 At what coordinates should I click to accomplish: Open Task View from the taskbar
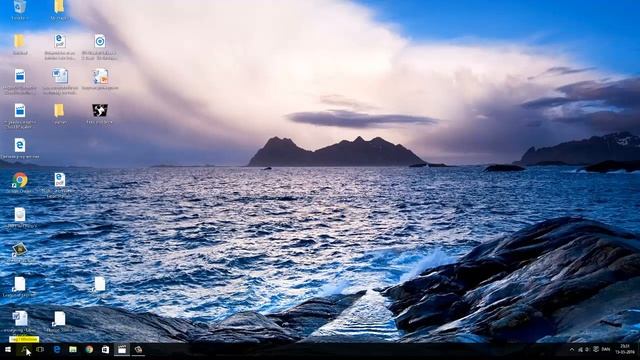click(40, 350)
